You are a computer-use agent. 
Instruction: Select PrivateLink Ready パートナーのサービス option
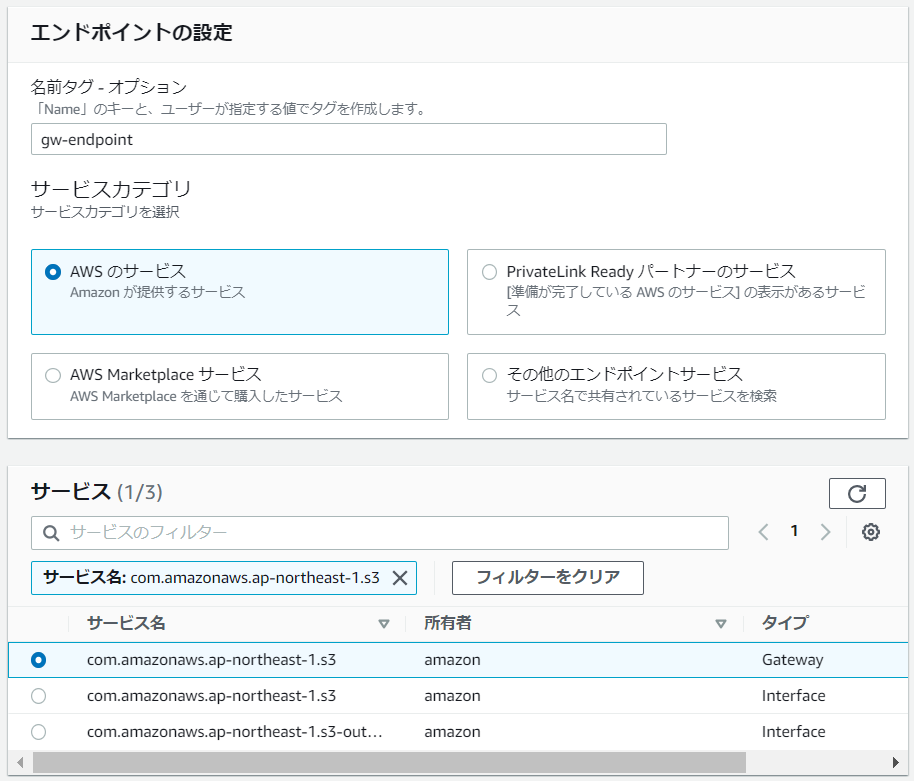coord(490,272)
